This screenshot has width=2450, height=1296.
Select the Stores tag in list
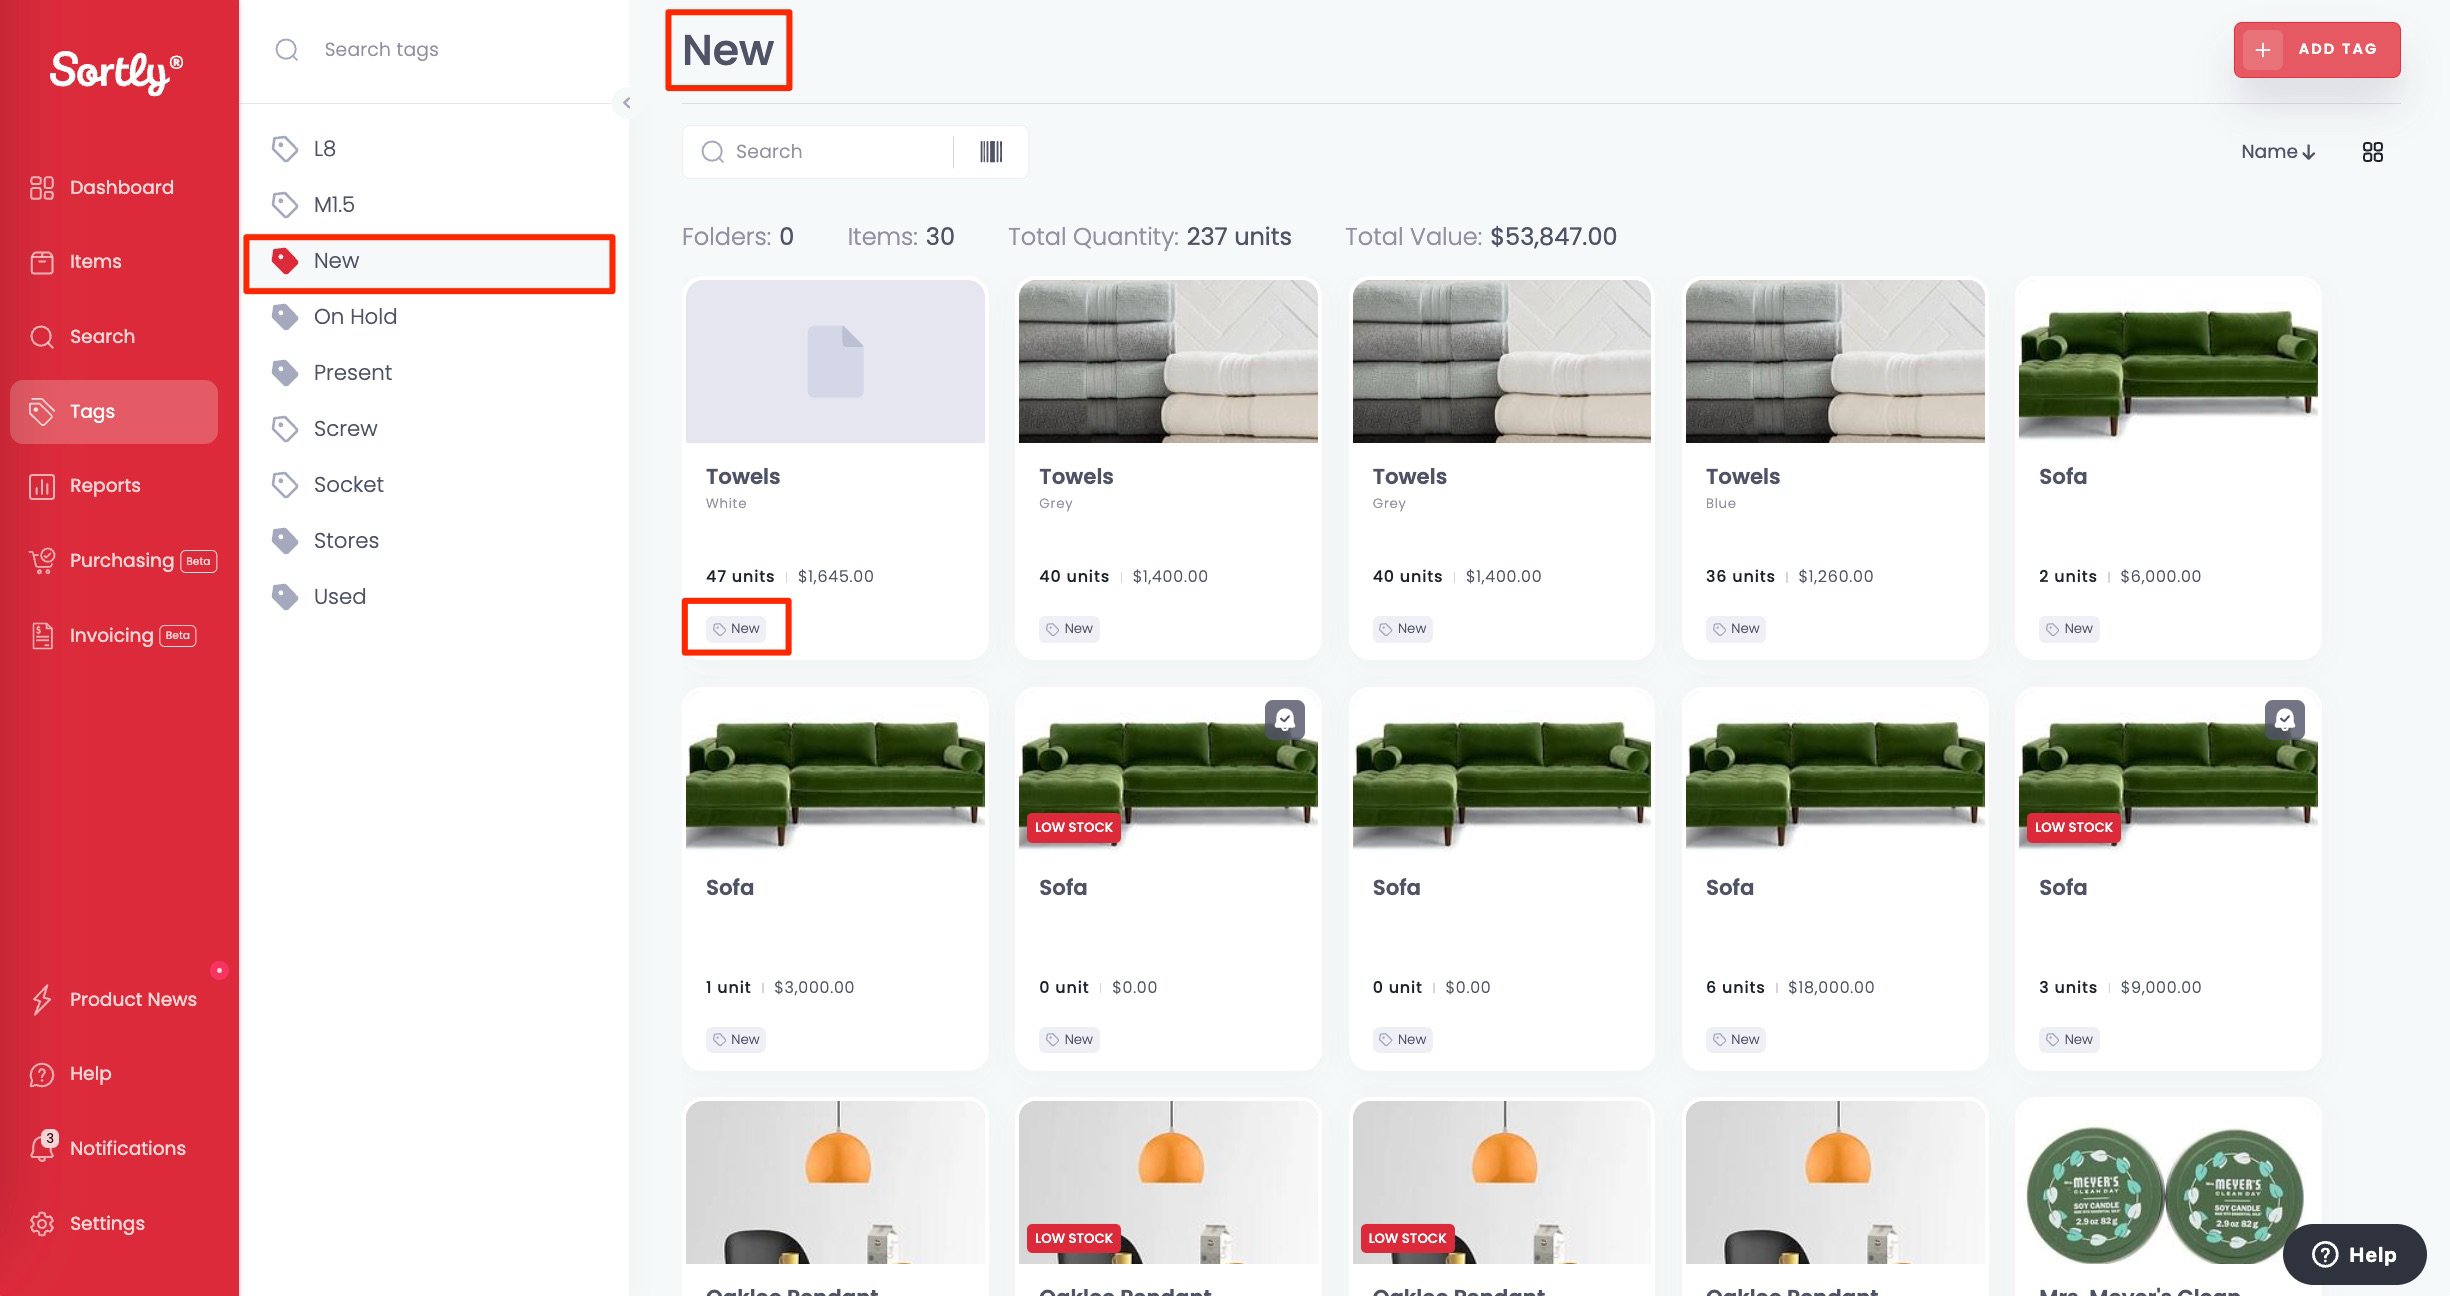point(346,541)
